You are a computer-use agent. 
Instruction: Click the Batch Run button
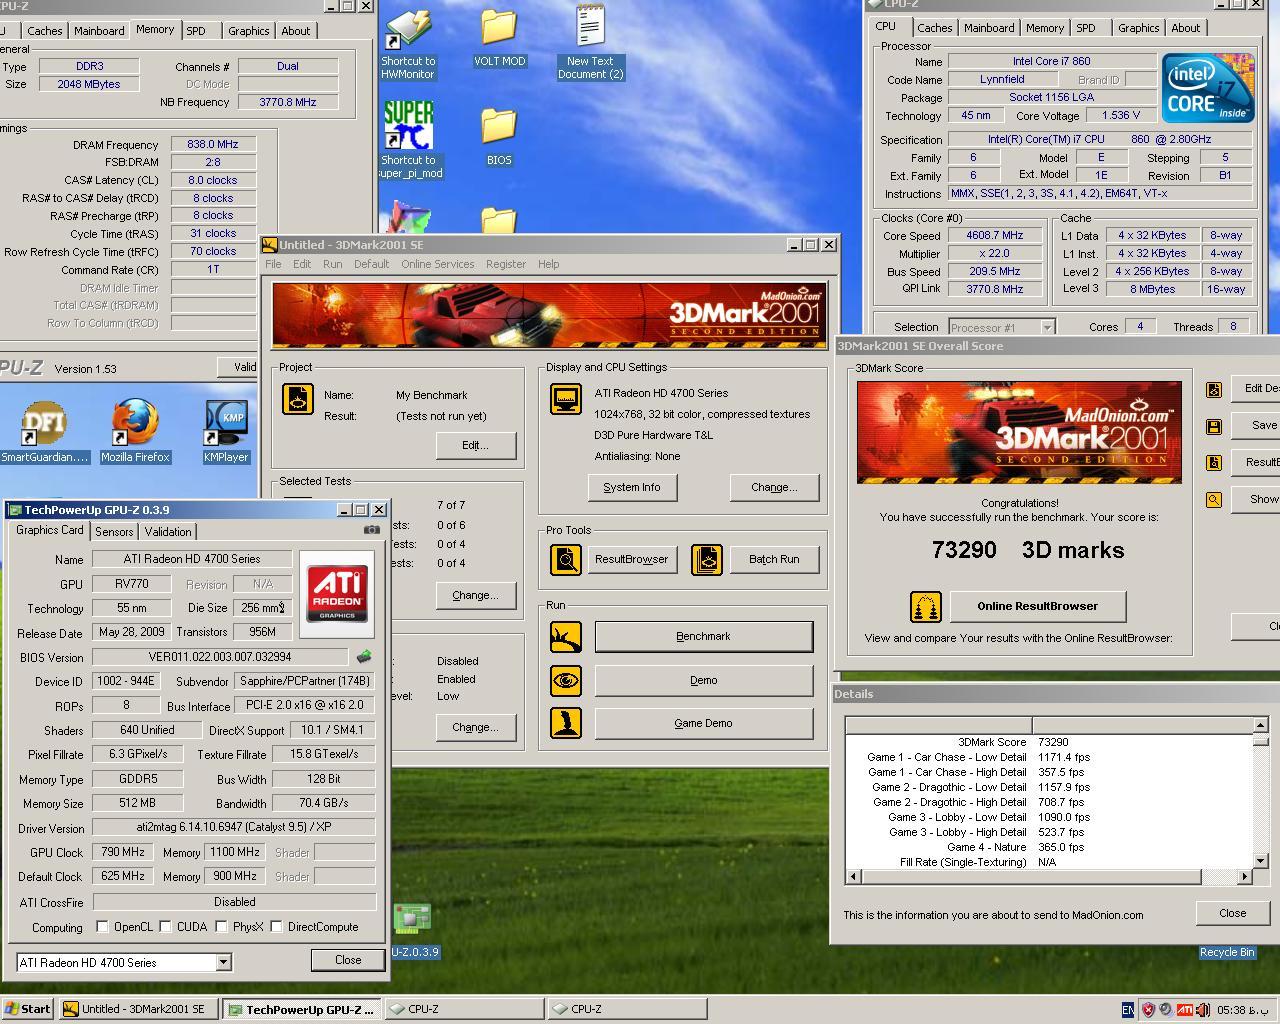[774, 559]
